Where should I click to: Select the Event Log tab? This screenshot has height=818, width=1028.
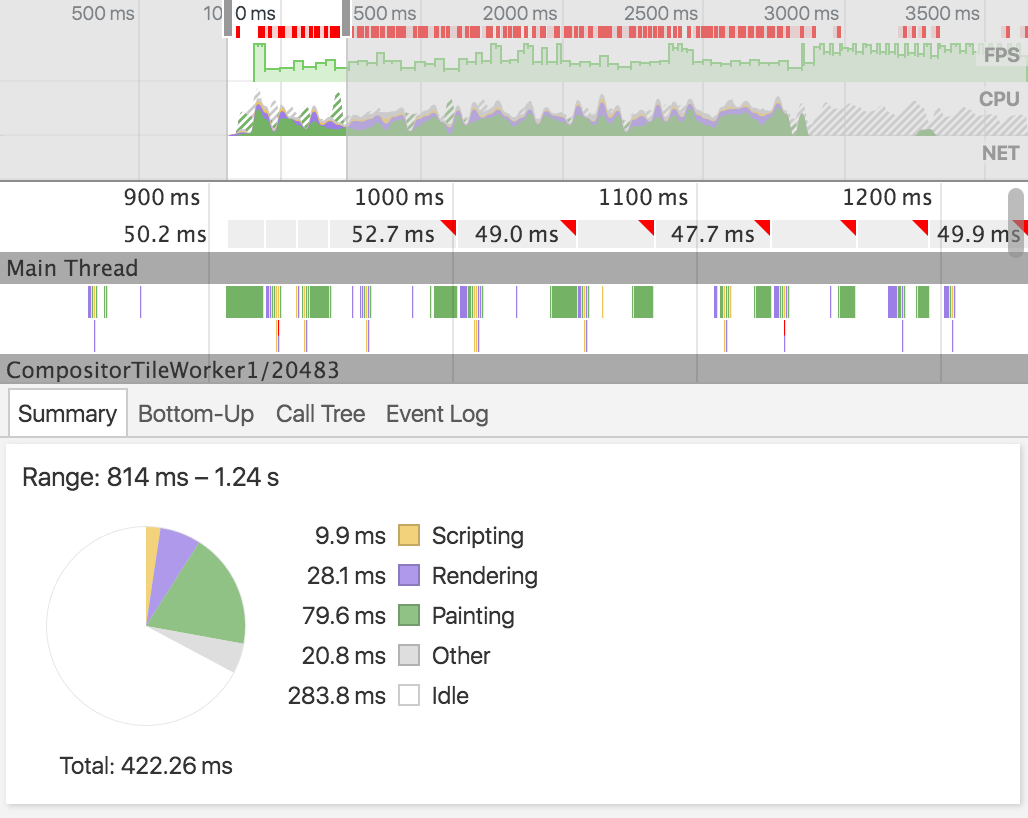coord(437,414)
